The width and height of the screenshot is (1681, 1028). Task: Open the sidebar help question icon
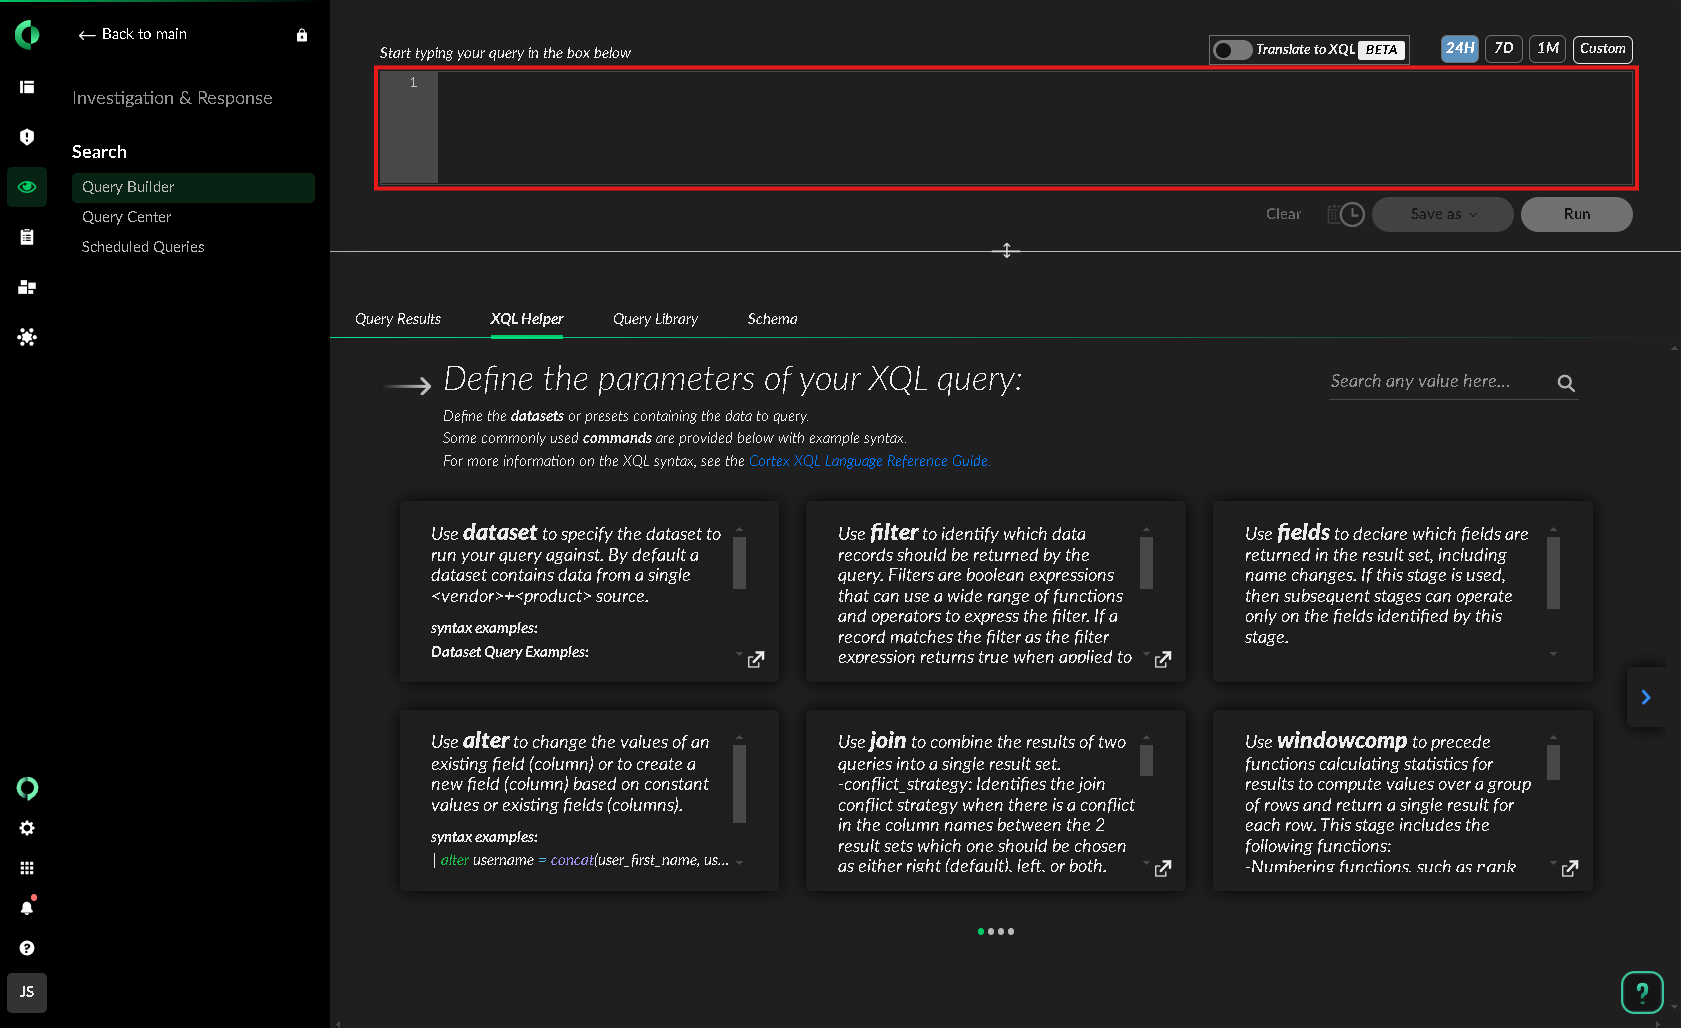[x=27, y=948]
